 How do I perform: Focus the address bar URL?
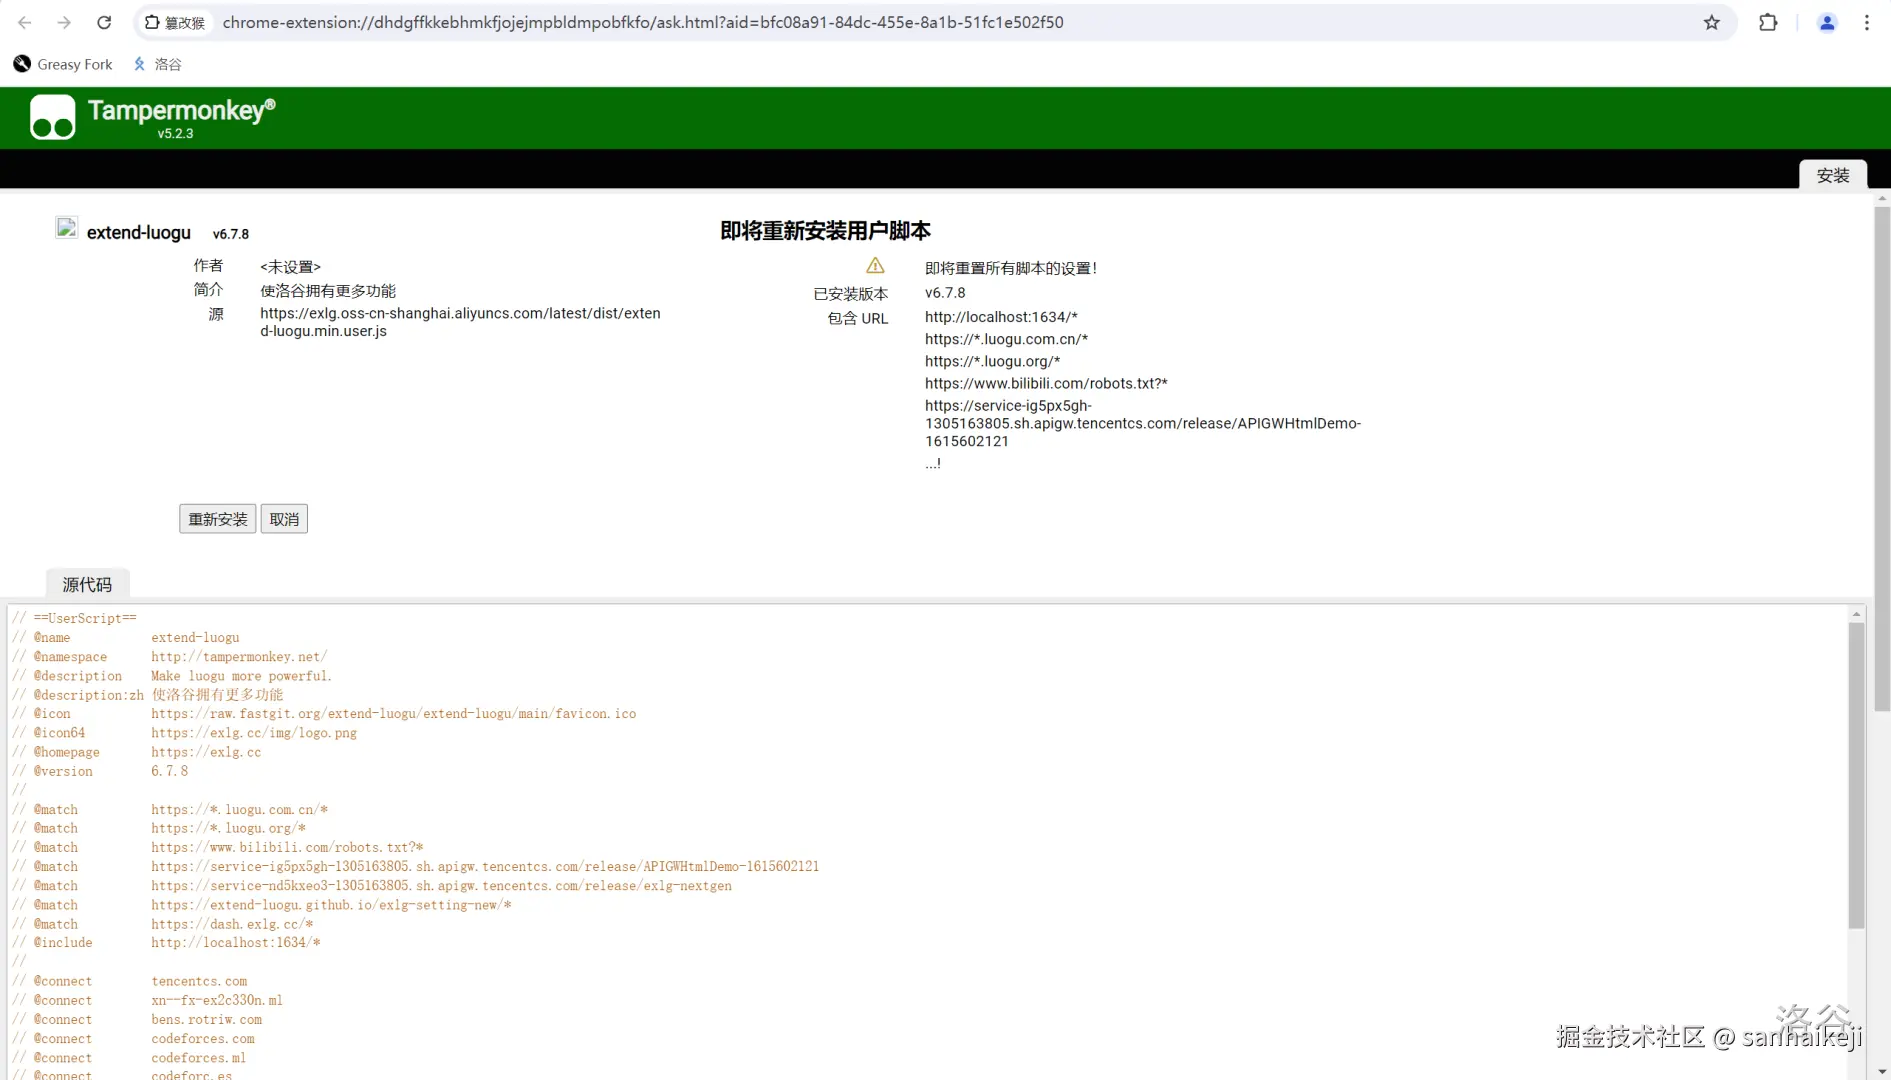643,22
